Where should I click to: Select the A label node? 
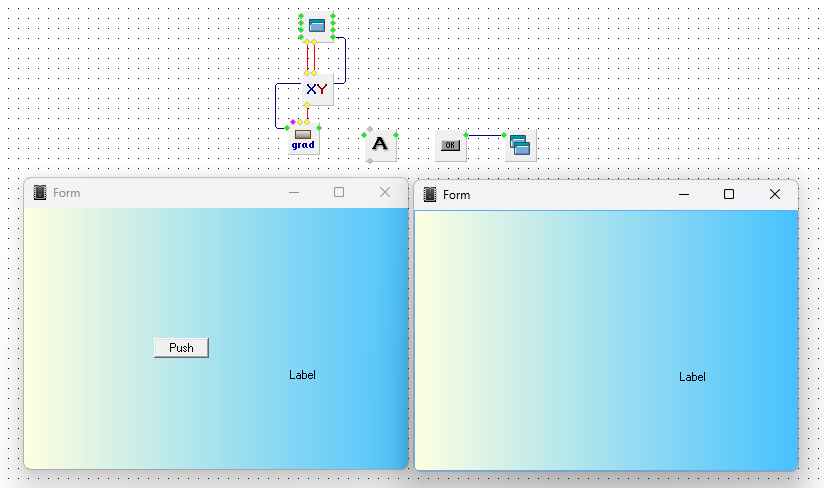[x=380, y=145]
